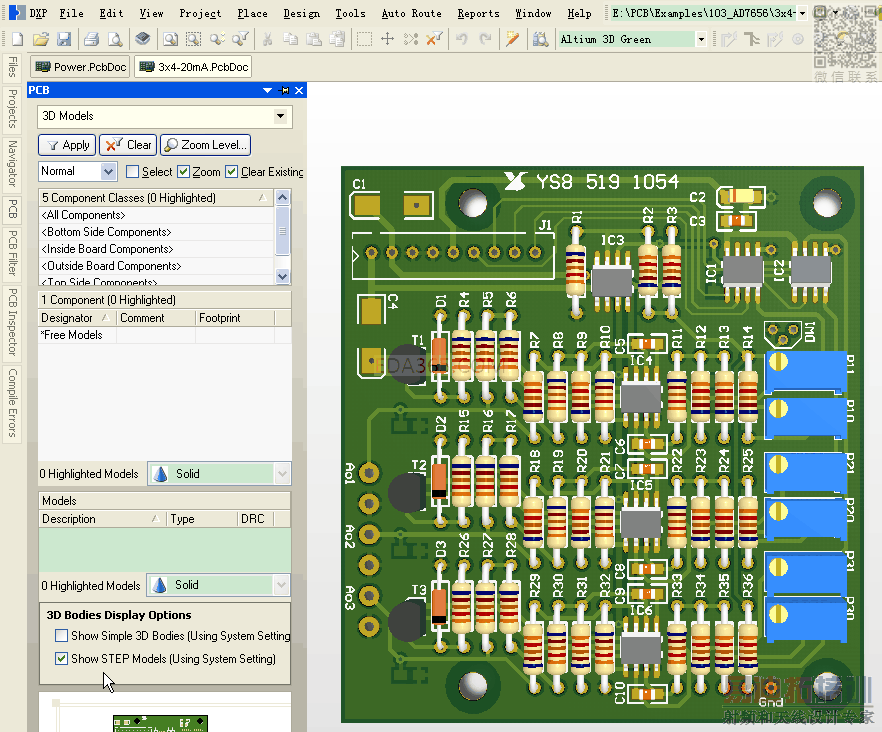Click the Print icon in toolbar
This screenshot has height=732, width=882.
(91, 39)
